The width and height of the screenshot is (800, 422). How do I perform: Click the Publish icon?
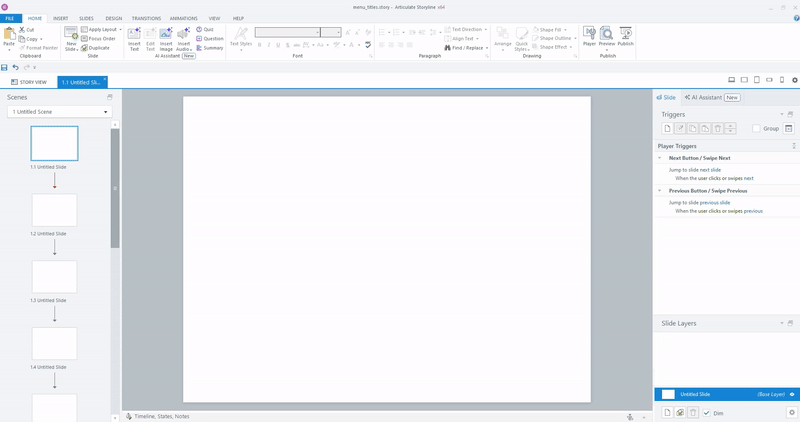(x=626, y=33)
